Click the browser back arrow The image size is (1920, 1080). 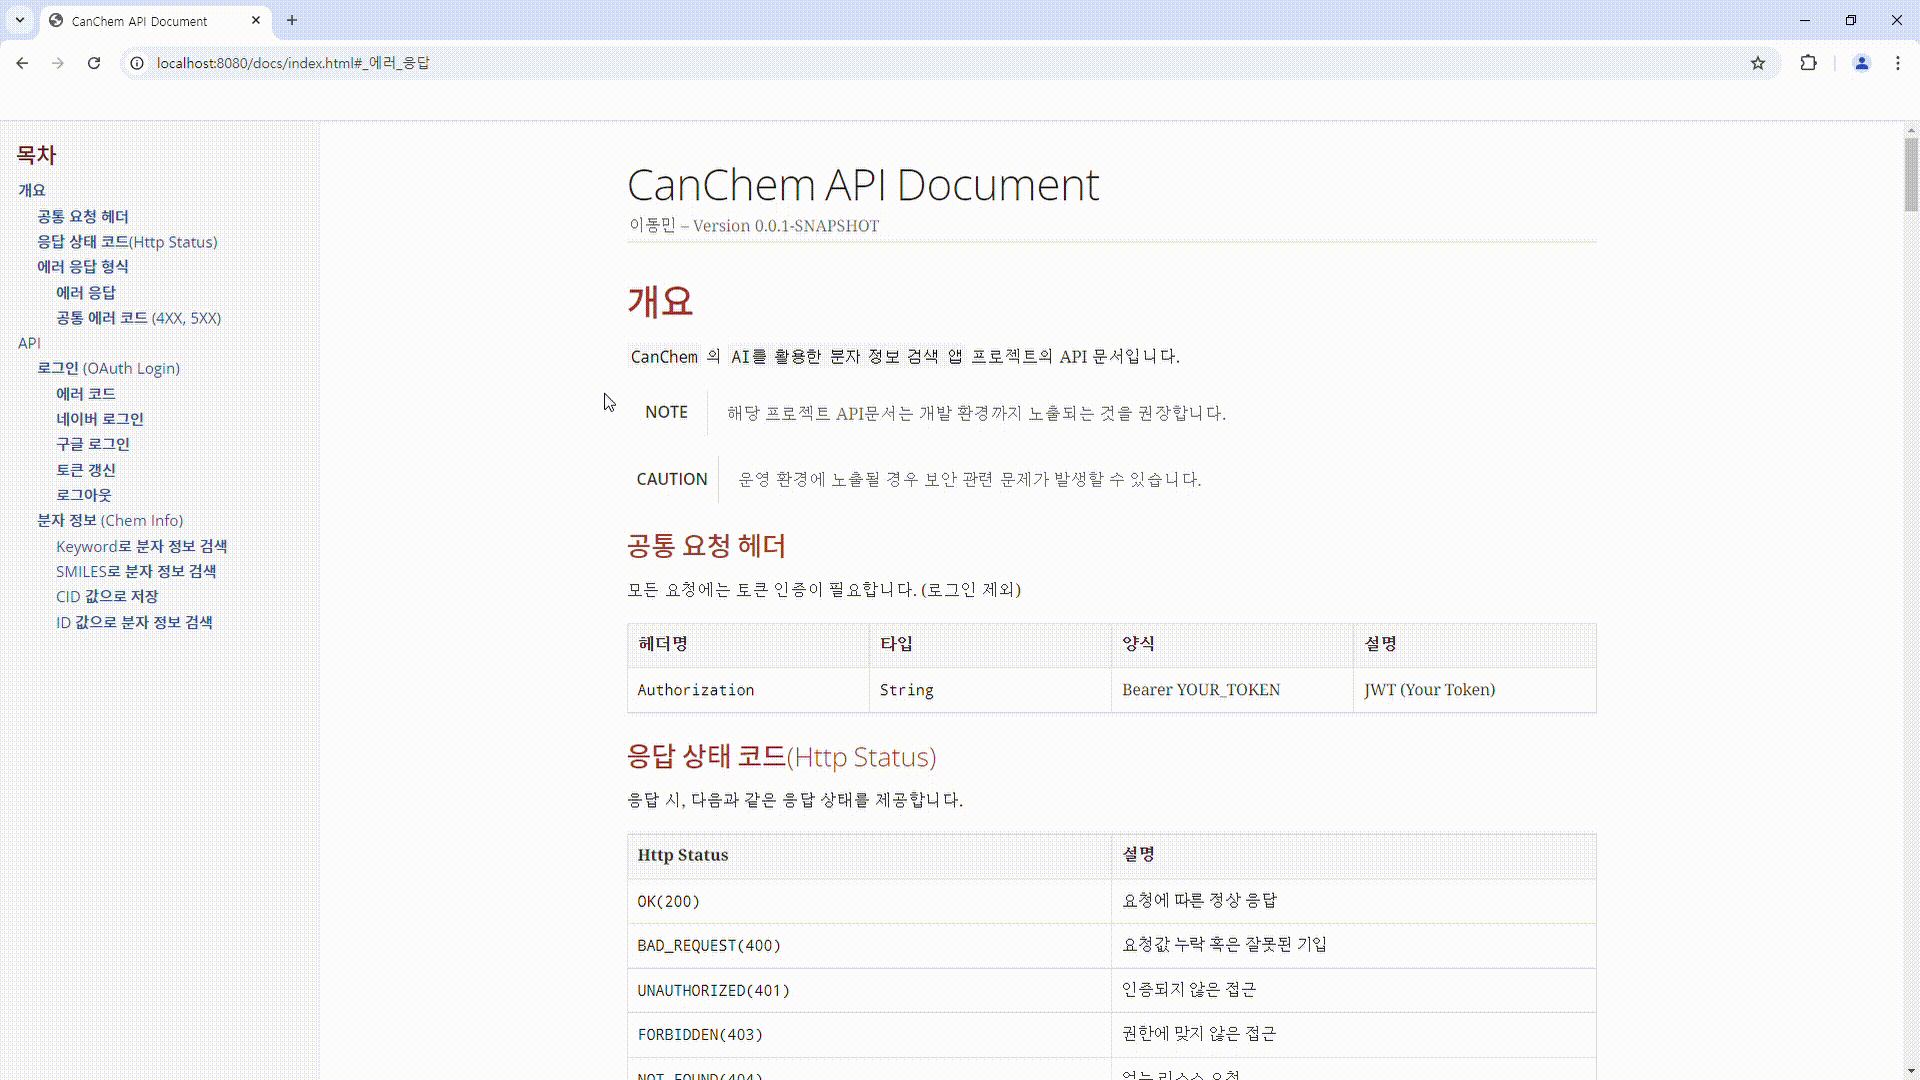pyautogui.click(x=22, y=63)
